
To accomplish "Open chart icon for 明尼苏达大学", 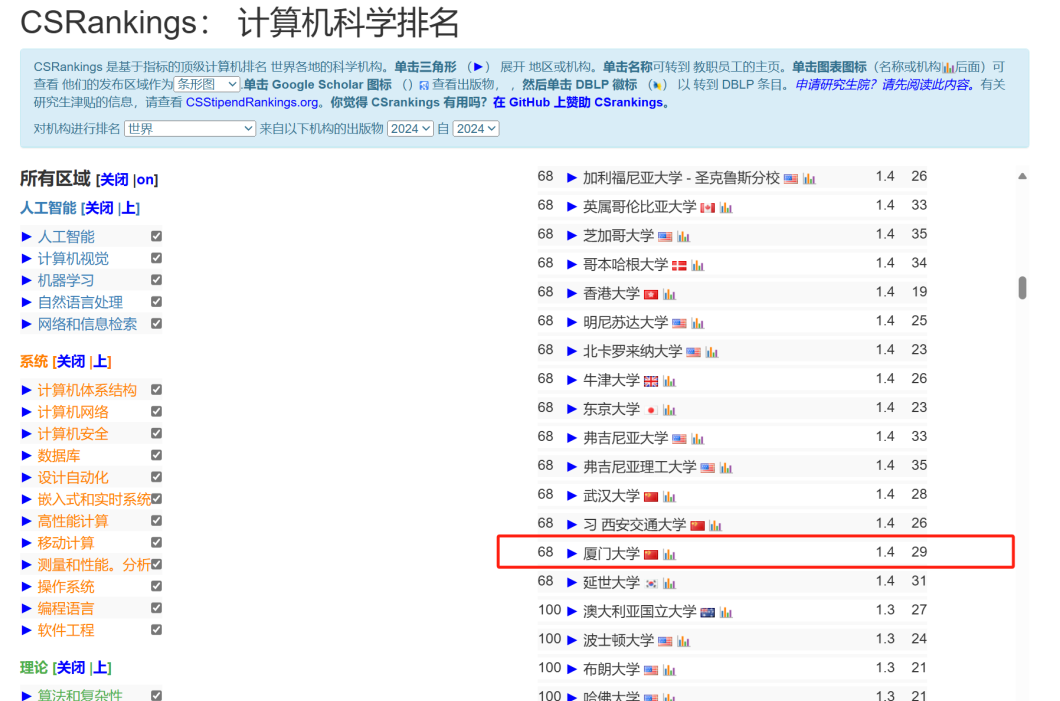I will [x=698, y=323].
